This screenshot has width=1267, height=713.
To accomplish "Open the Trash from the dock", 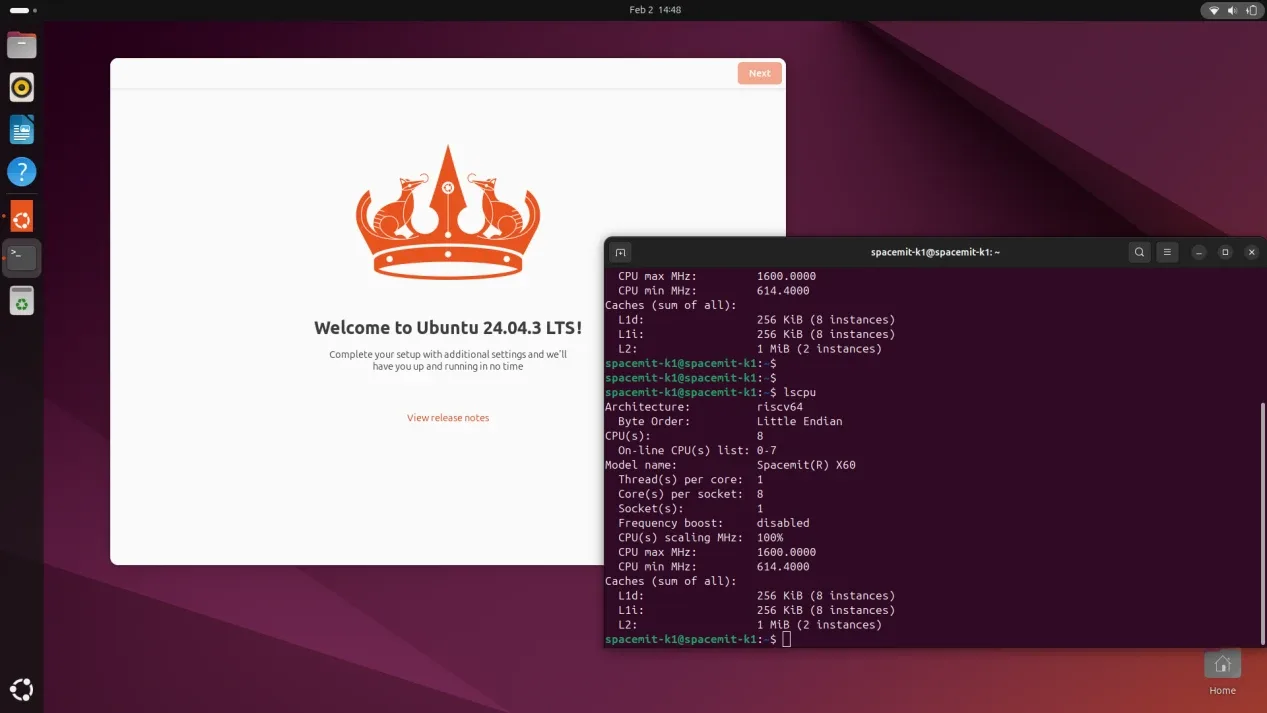I will (21, 300).
